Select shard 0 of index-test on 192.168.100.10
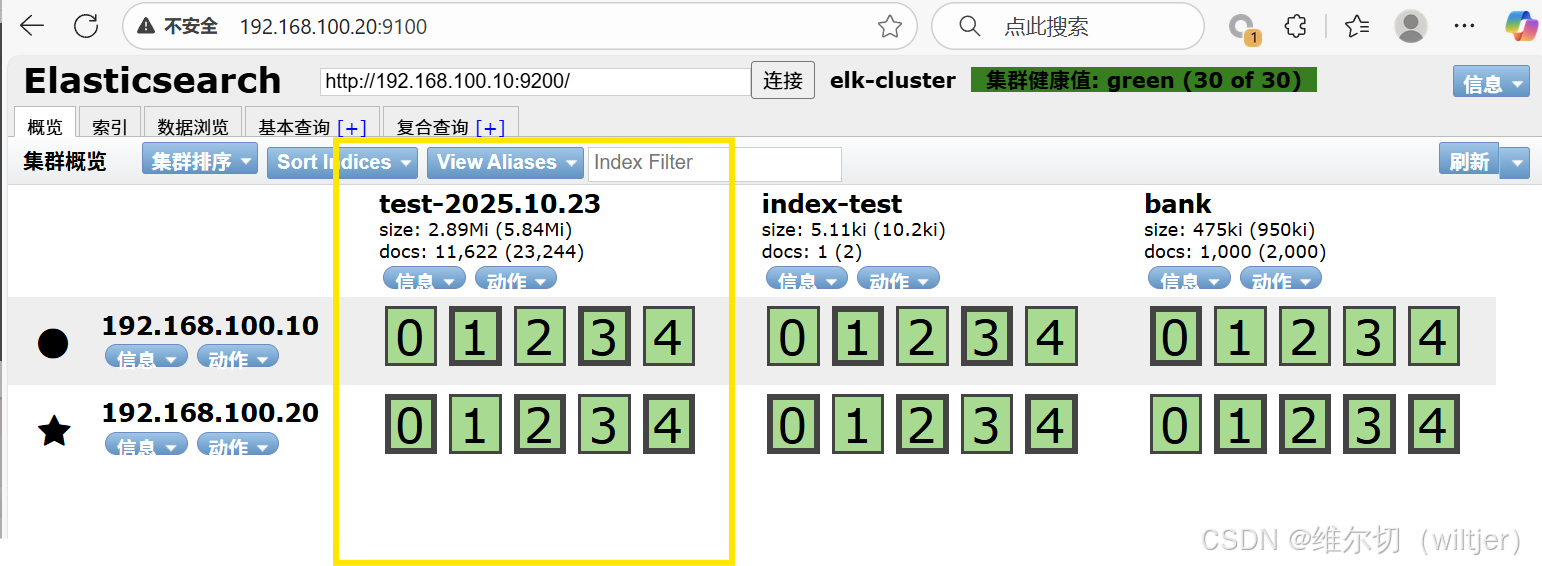Screen dimensions: 1542x566 pos(793,337)
